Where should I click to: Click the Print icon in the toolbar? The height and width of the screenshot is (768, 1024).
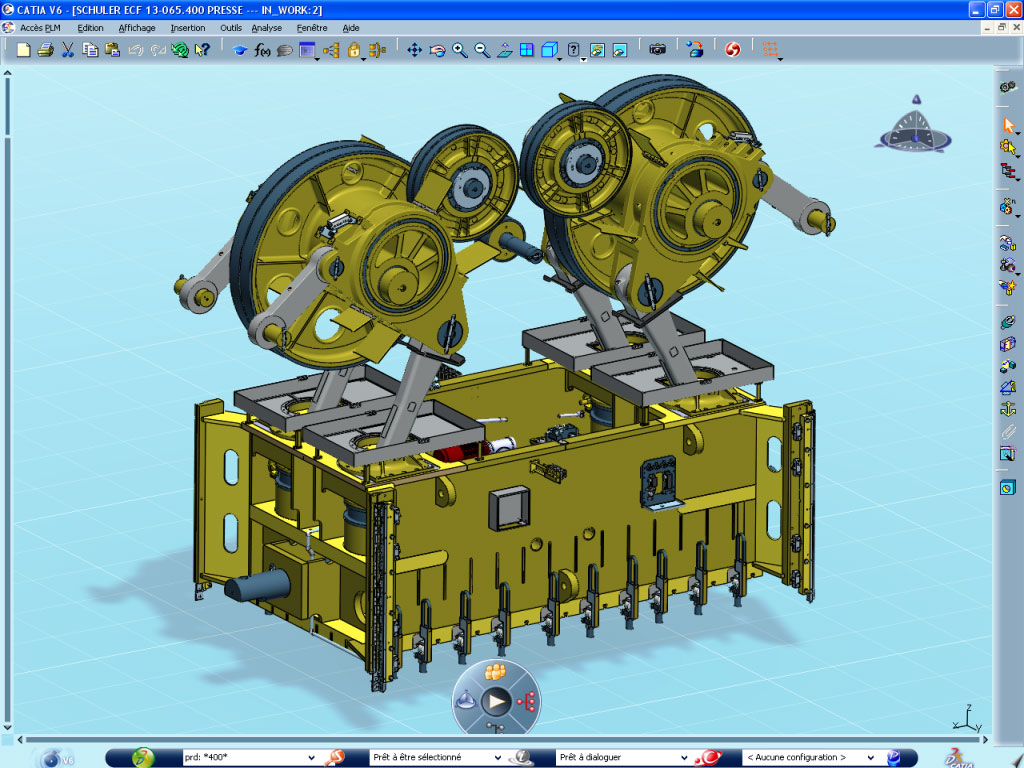pyautogui.click(x=45, y=49)
